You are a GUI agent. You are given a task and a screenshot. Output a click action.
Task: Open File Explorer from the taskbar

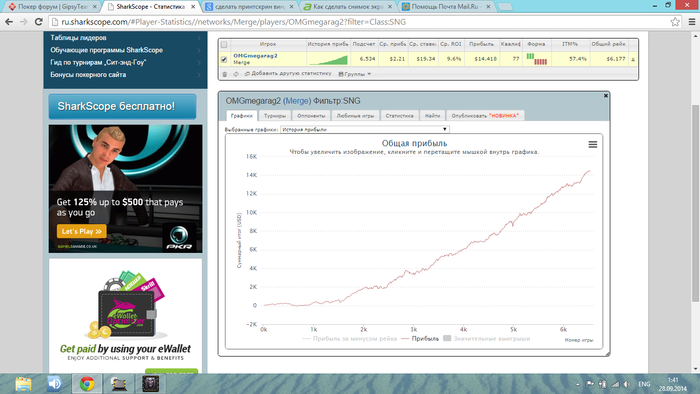23,384
